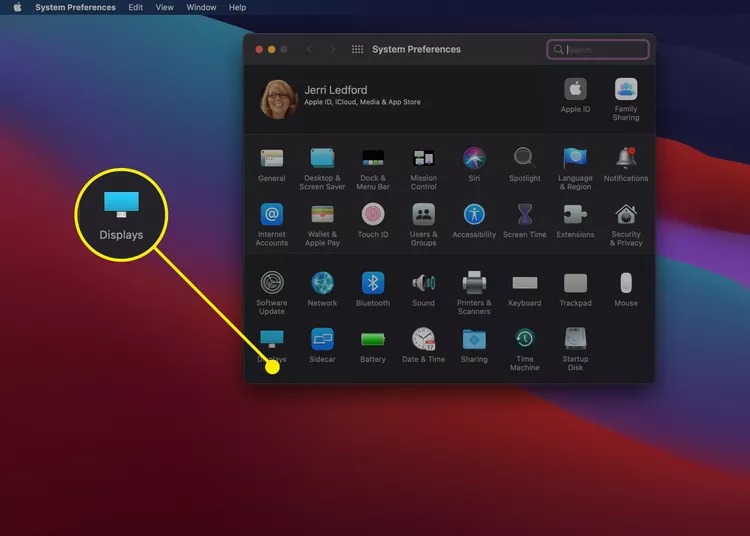Click the Jerri Ledford account name
This screenshot has width=750, height=536.
pyautogui.click(x=336, y=90)
